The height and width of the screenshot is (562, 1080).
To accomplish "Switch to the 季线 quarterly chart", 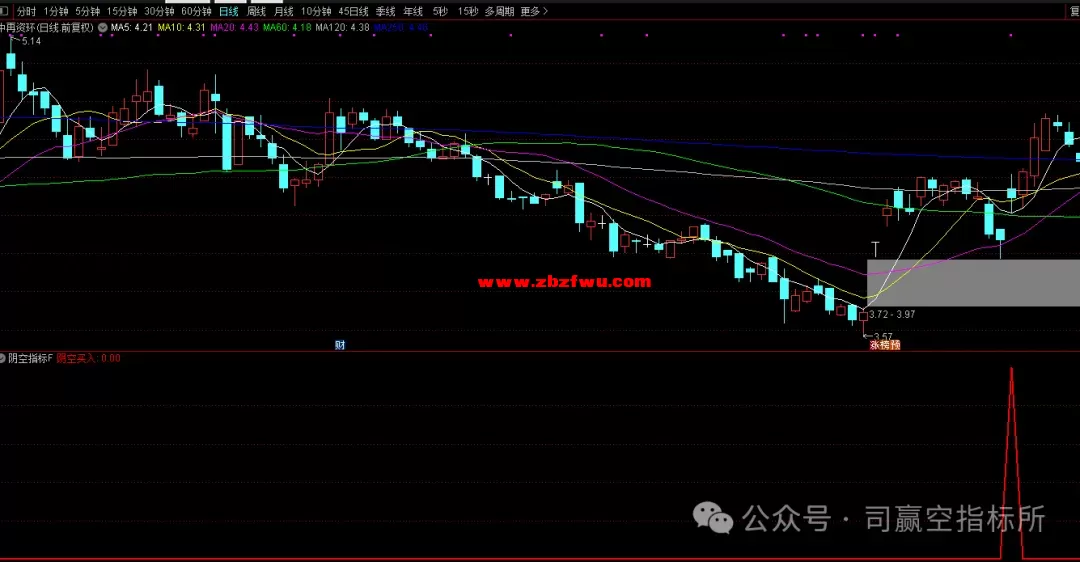I will click(x=386, y=11).
